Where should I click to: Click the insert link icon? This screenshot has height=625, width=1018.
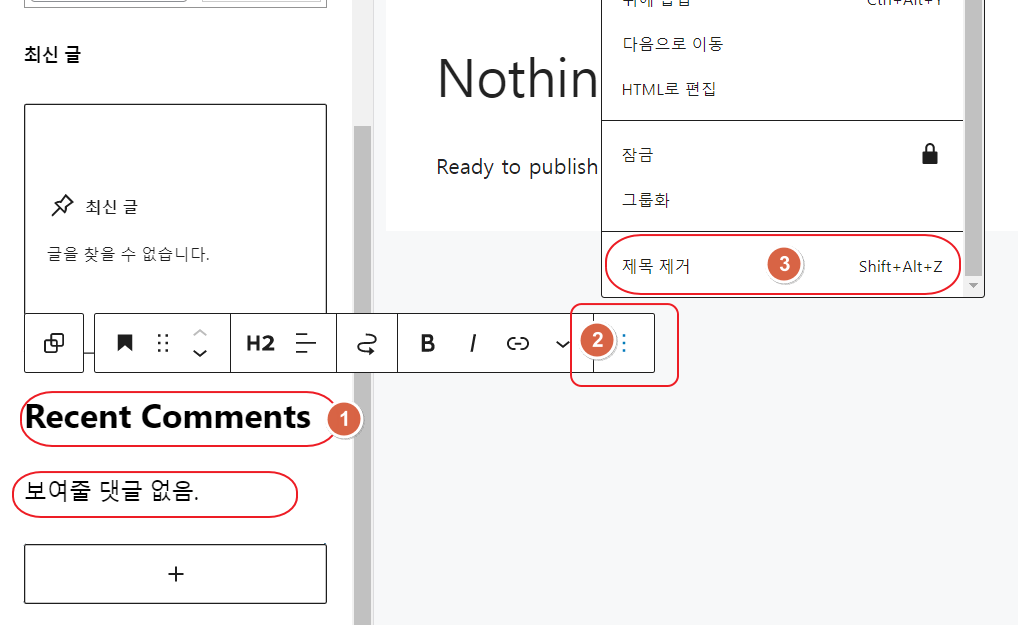pyautogui.click(x=518, y=343)
